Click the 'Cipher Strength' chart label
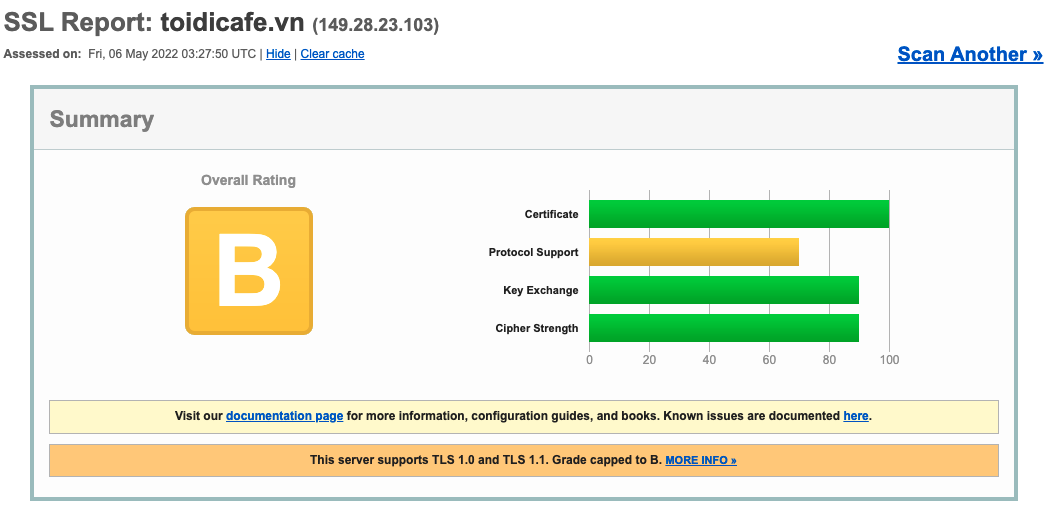Viewport: 1064px width, 521px height. (x=537, y=328)
